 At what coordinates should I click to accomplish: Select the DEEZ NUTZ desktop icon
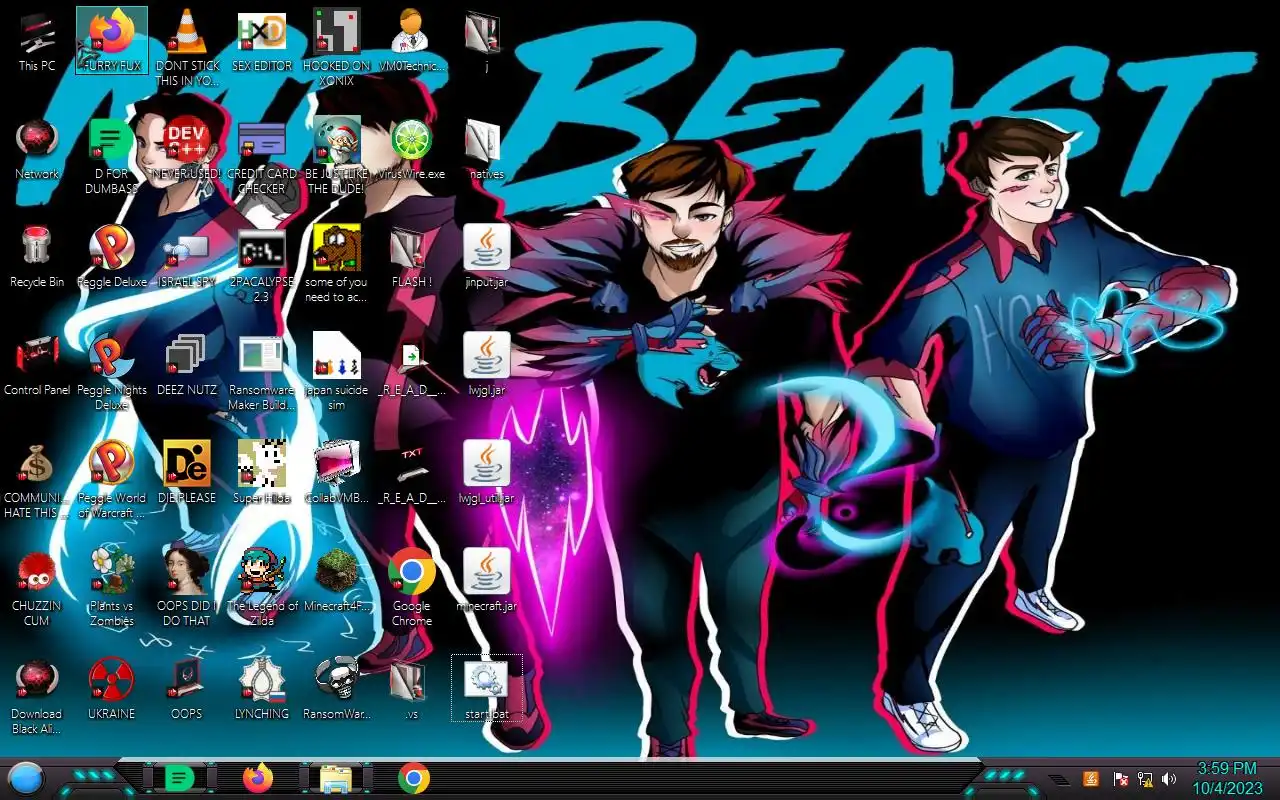187,365
